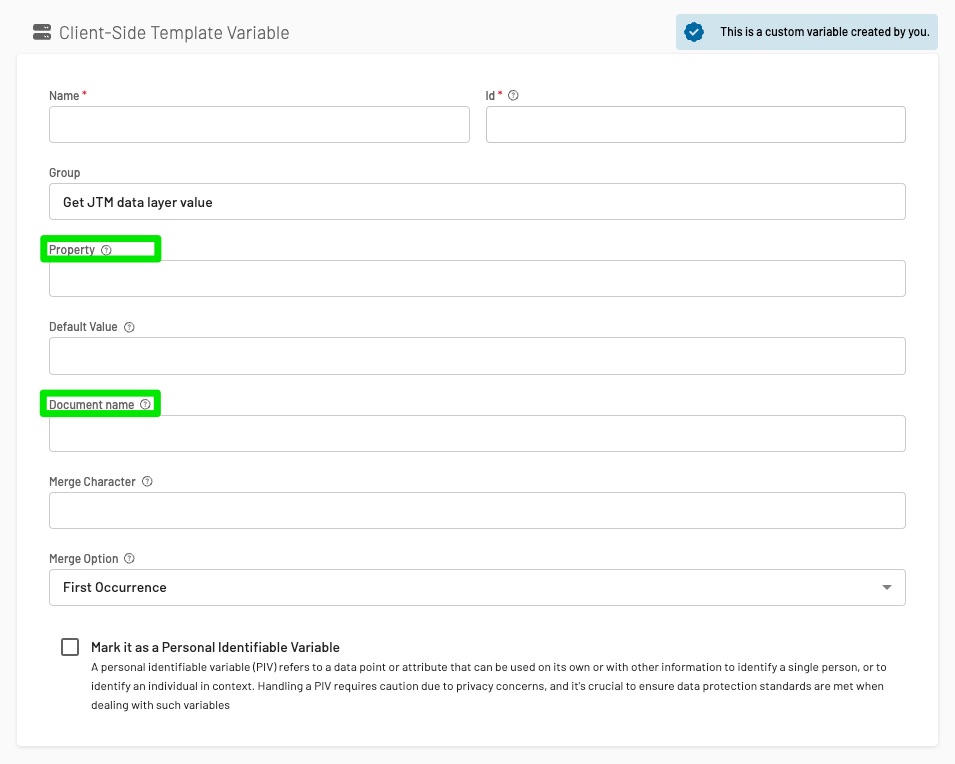Click the Merge Option help icon
Image resolution: width=955 pixels, height=764 pixels.
[x=129, y=559]
